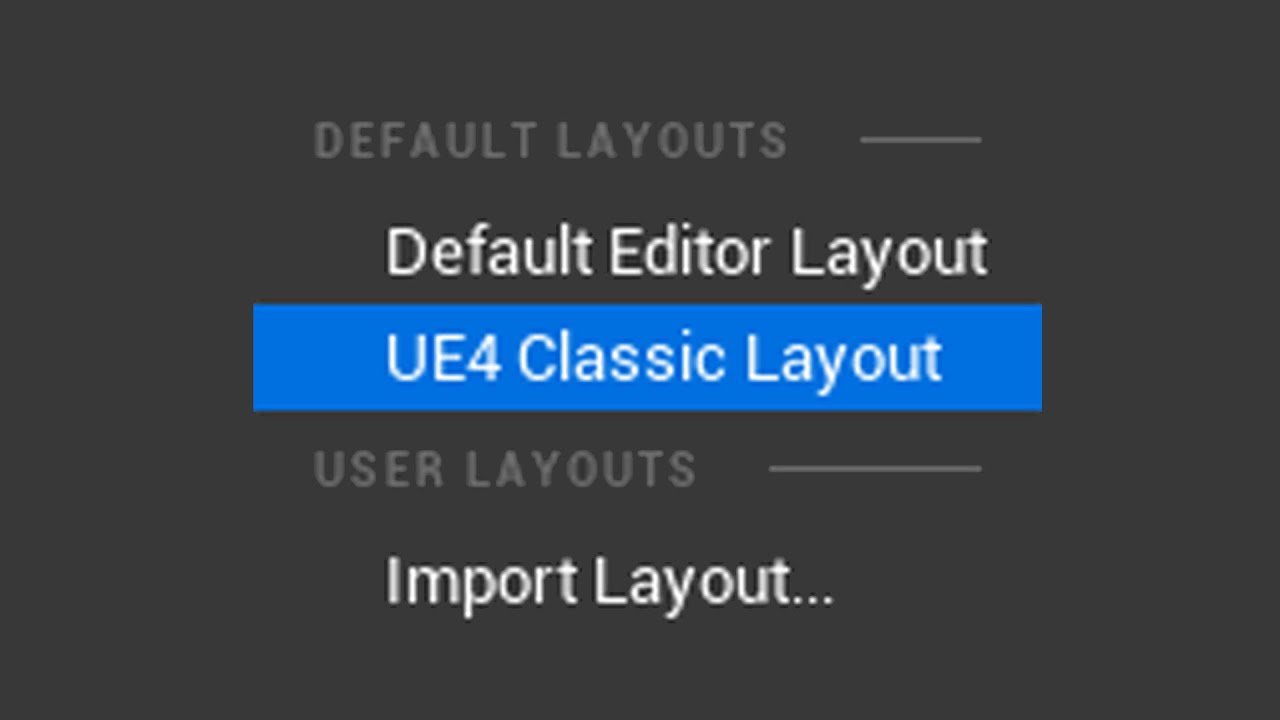Click the "Import Layout..." text
This screenshot has width=1280, height=720.
pyautogui.click(x=609, y=581)
